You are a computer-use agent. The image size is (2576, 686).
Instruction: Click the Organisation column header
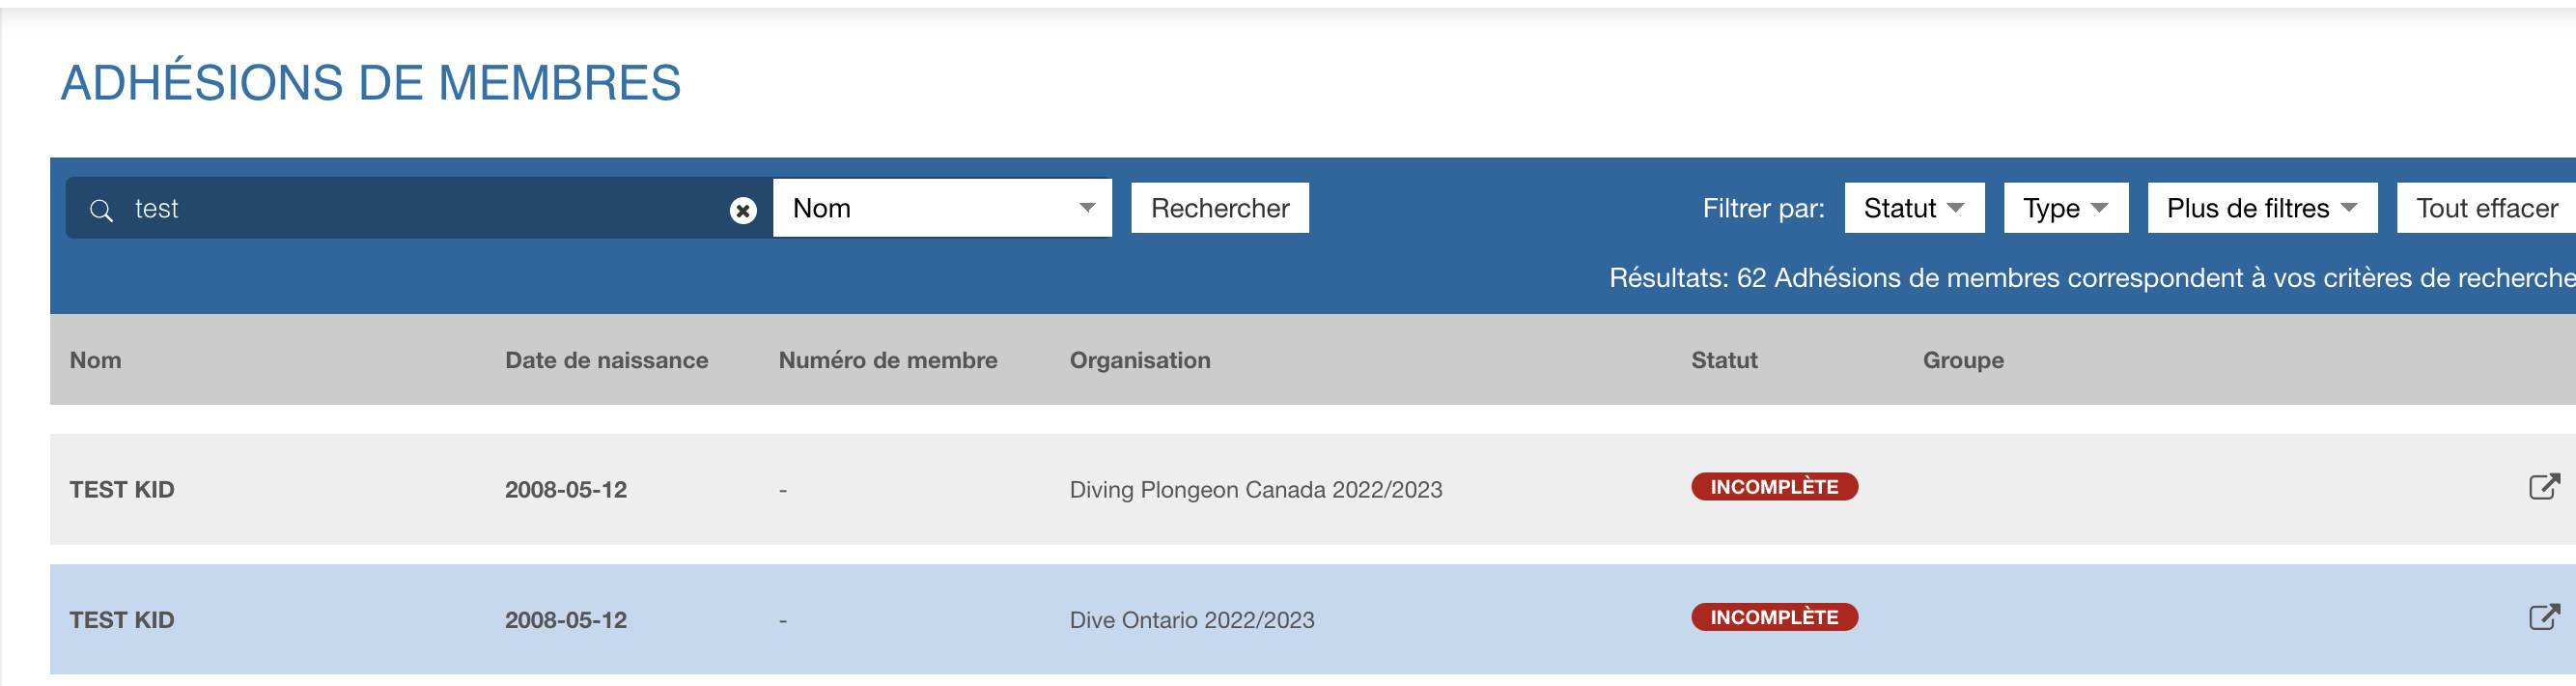click(x=1139, y=360)
